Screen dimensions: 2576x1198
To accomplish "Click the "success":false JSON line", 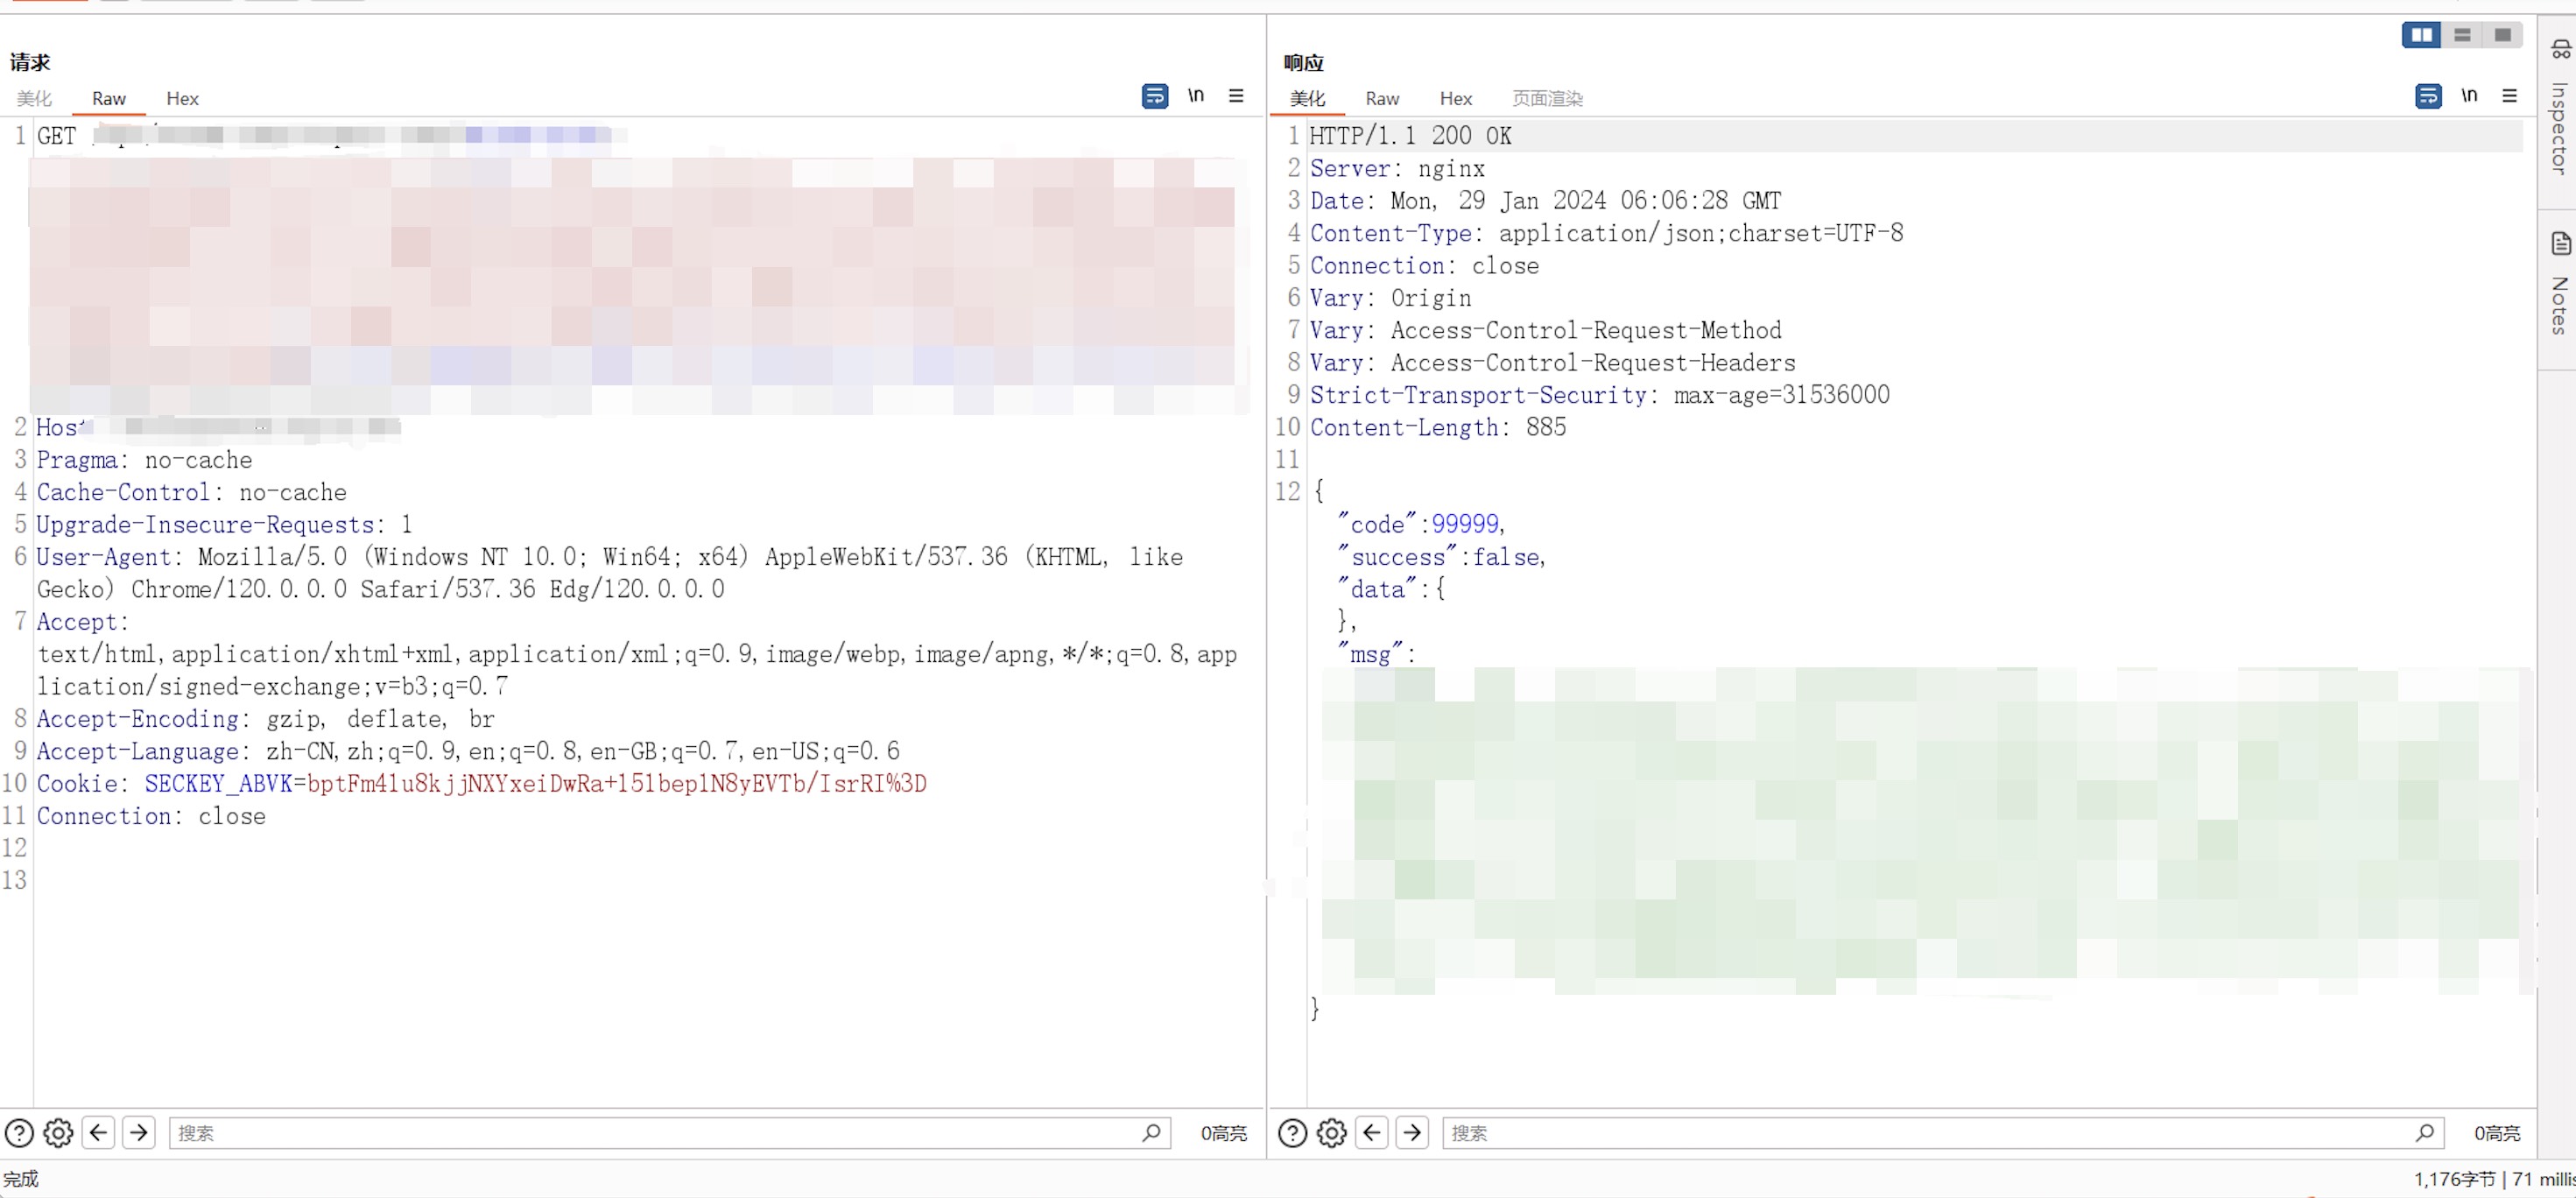I will coord(1441,557).
